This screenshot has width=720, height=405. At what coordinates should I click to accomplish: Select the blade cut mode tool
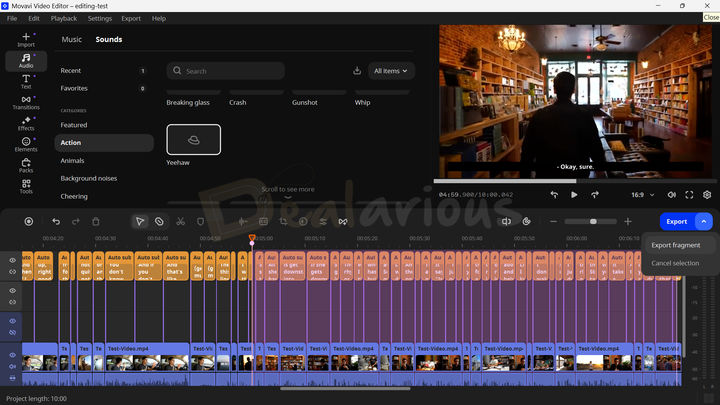click(159, 221)
